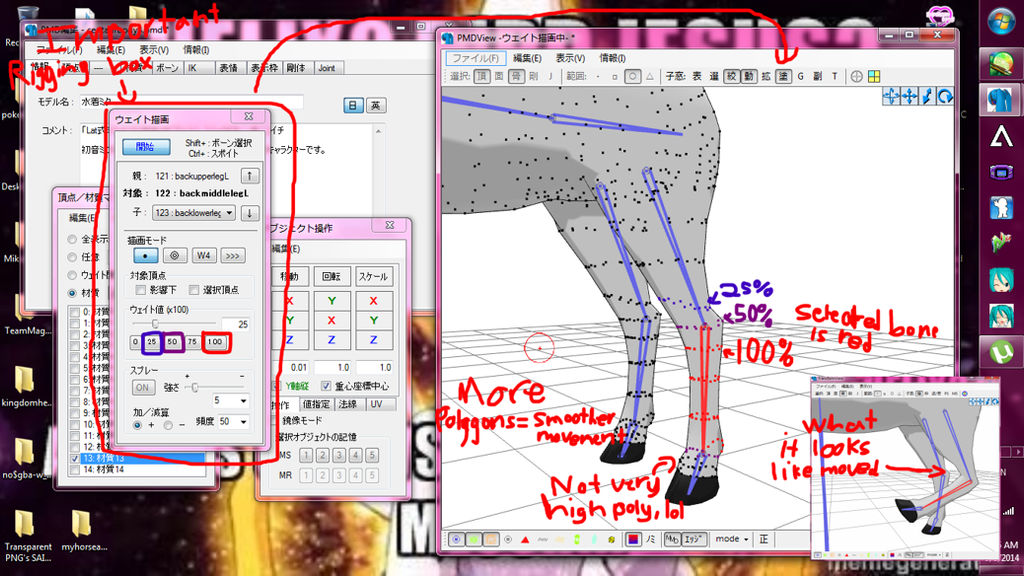
Task: Select the dot brush mode in ウェイト描画
Action: [x=148, y=256]
